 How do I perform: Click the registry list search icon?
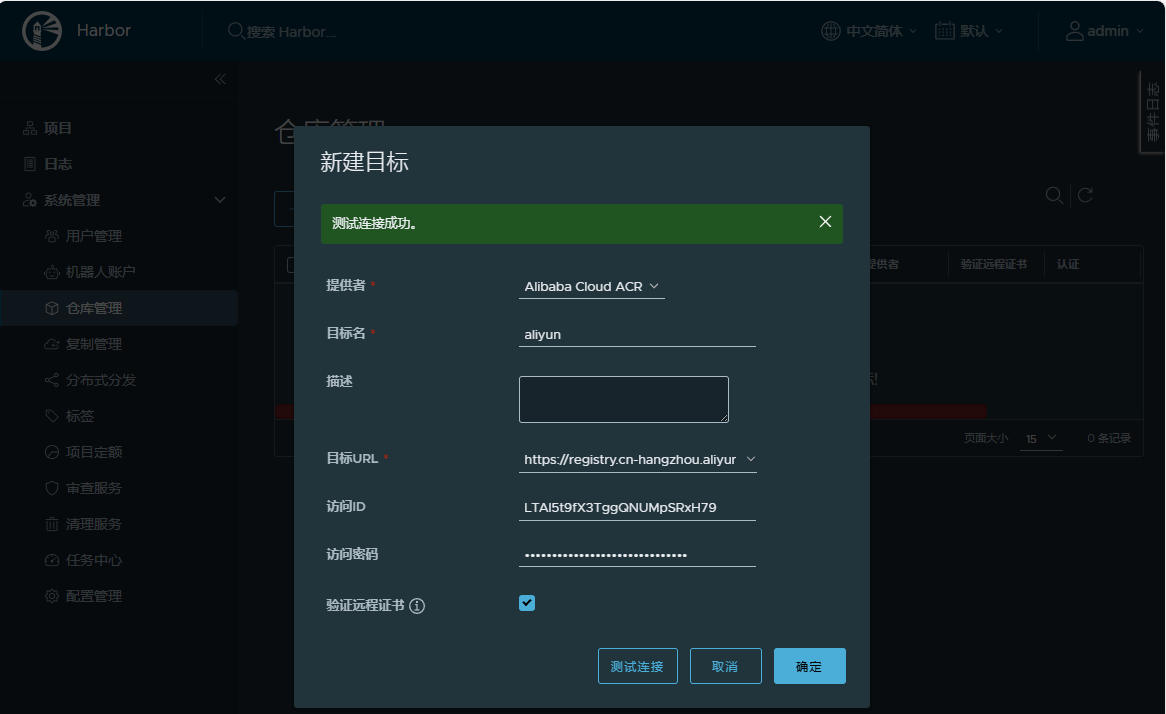[x=1054, y=196]
